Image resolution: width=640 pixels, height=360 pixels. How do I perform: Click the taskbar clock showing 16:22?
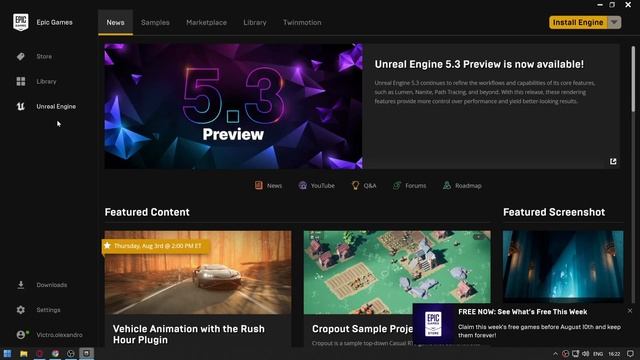(614, 354)
